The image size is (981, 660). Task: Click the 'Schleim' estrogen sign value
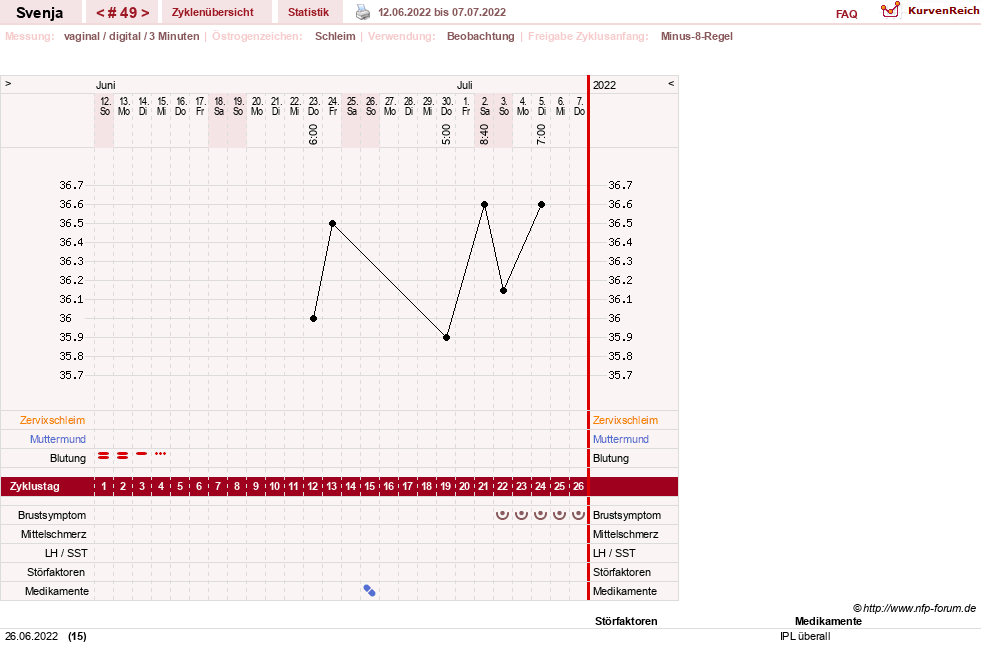335,36
